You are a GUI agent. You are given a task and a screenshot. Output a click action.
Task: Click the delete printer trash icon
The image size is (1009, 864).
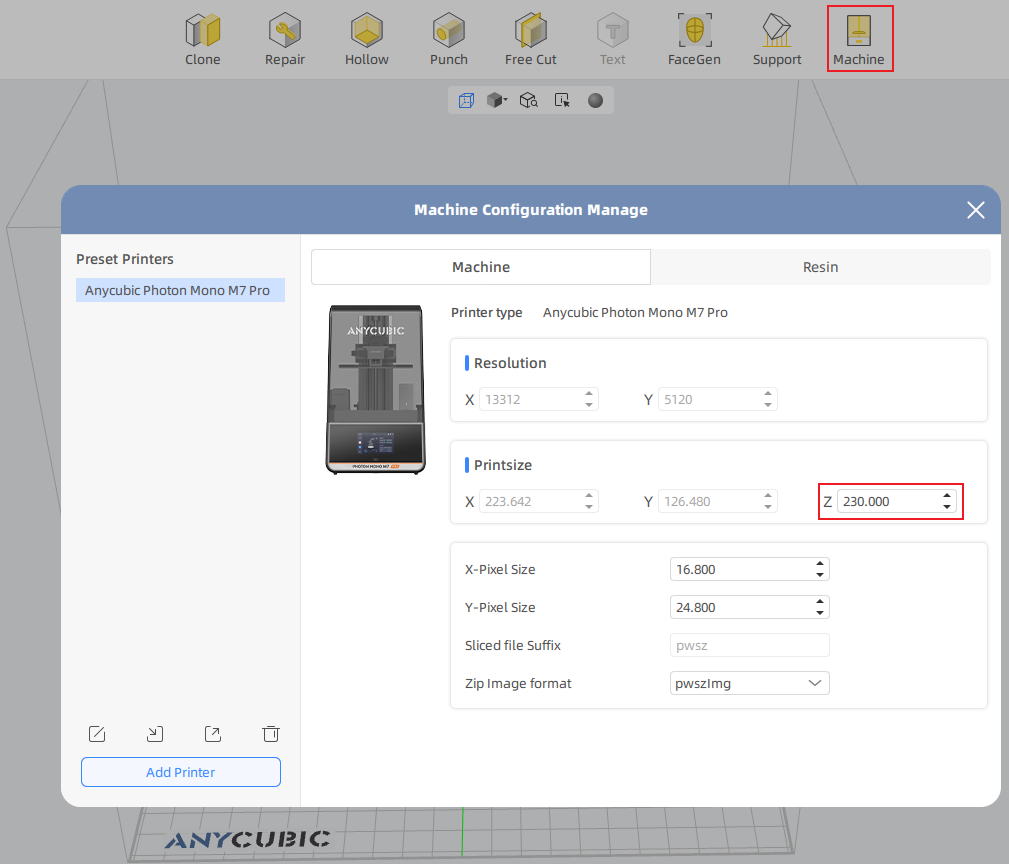pyautogui.click(x=271, y=733)
